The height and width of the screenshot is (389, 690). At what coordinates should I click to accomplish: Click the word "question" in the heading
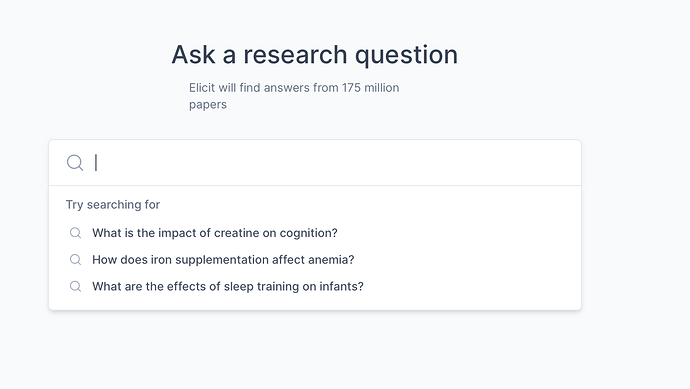pyautogui.click(x=406, y=56)
